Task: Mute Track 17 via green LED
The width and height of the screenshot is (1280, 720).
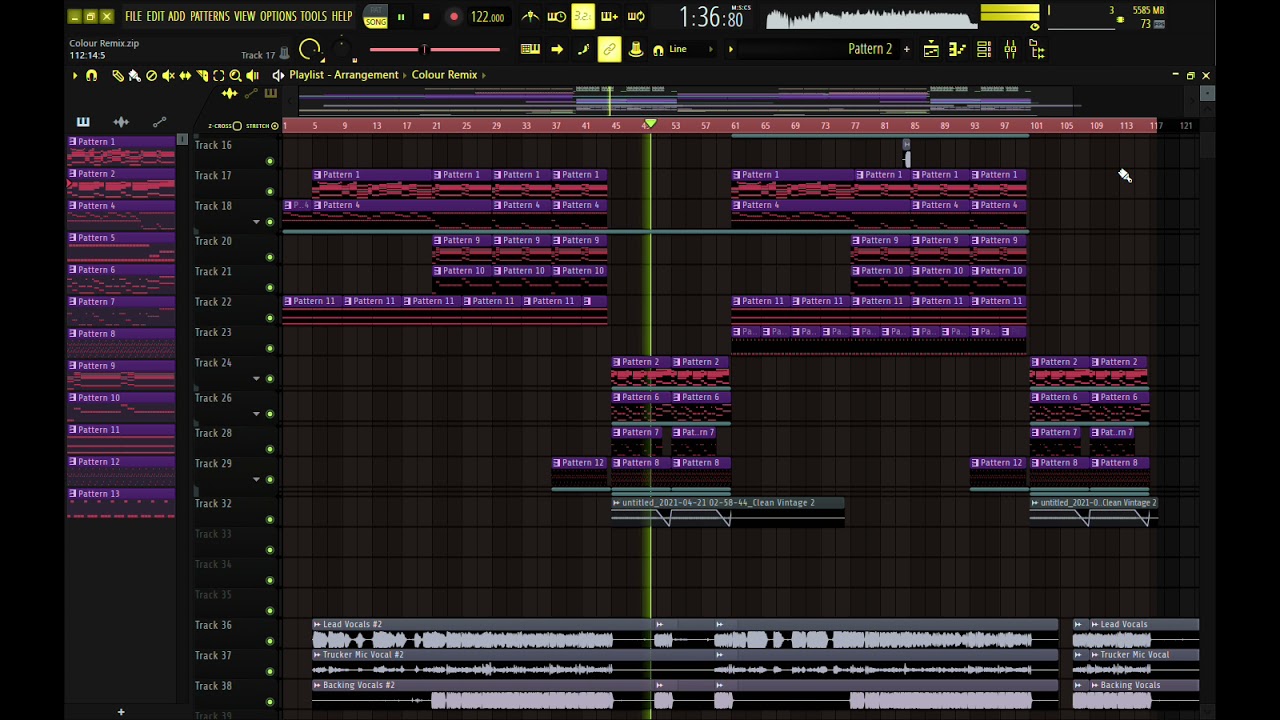Action: (x=270, y=191)
